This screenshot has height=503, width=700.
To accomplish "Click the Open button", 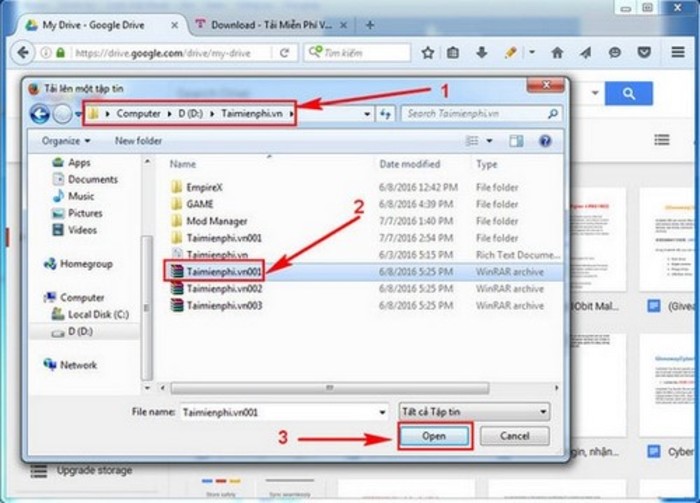I will (434, 436).
